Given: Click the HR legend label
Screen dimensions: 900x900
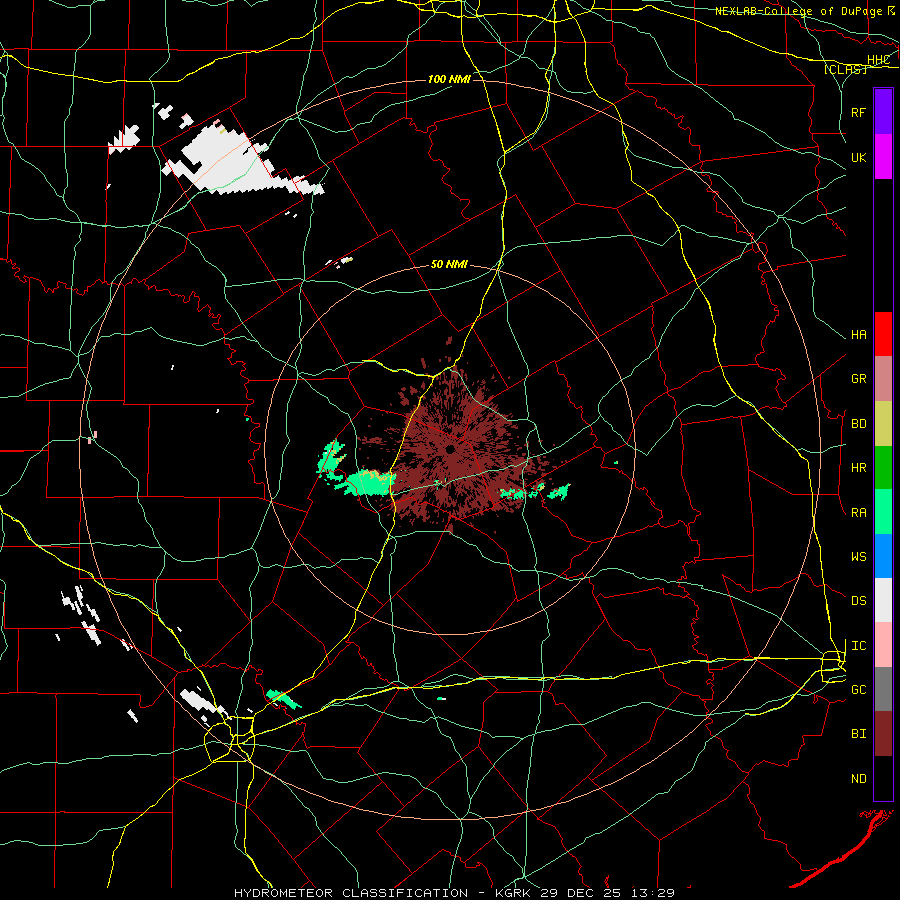Looking at the screenshot, I should point(859,468).
